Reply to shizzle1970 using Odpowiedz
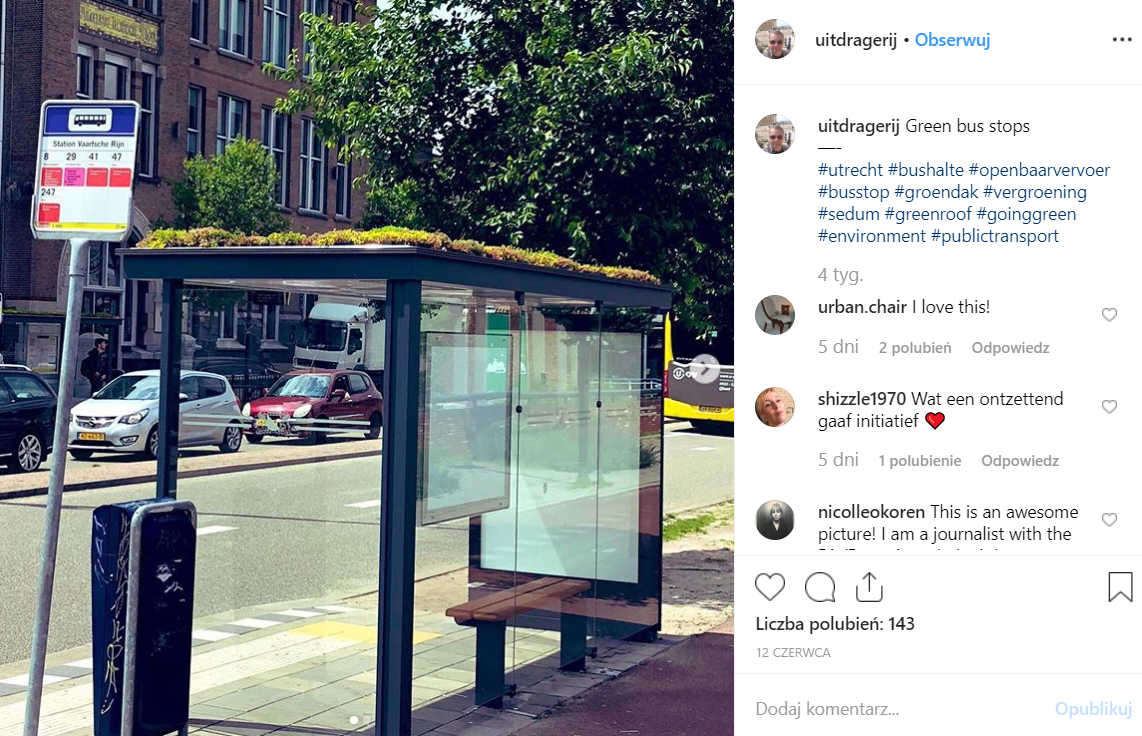The image size is (1142, 736). [1020, 461]
